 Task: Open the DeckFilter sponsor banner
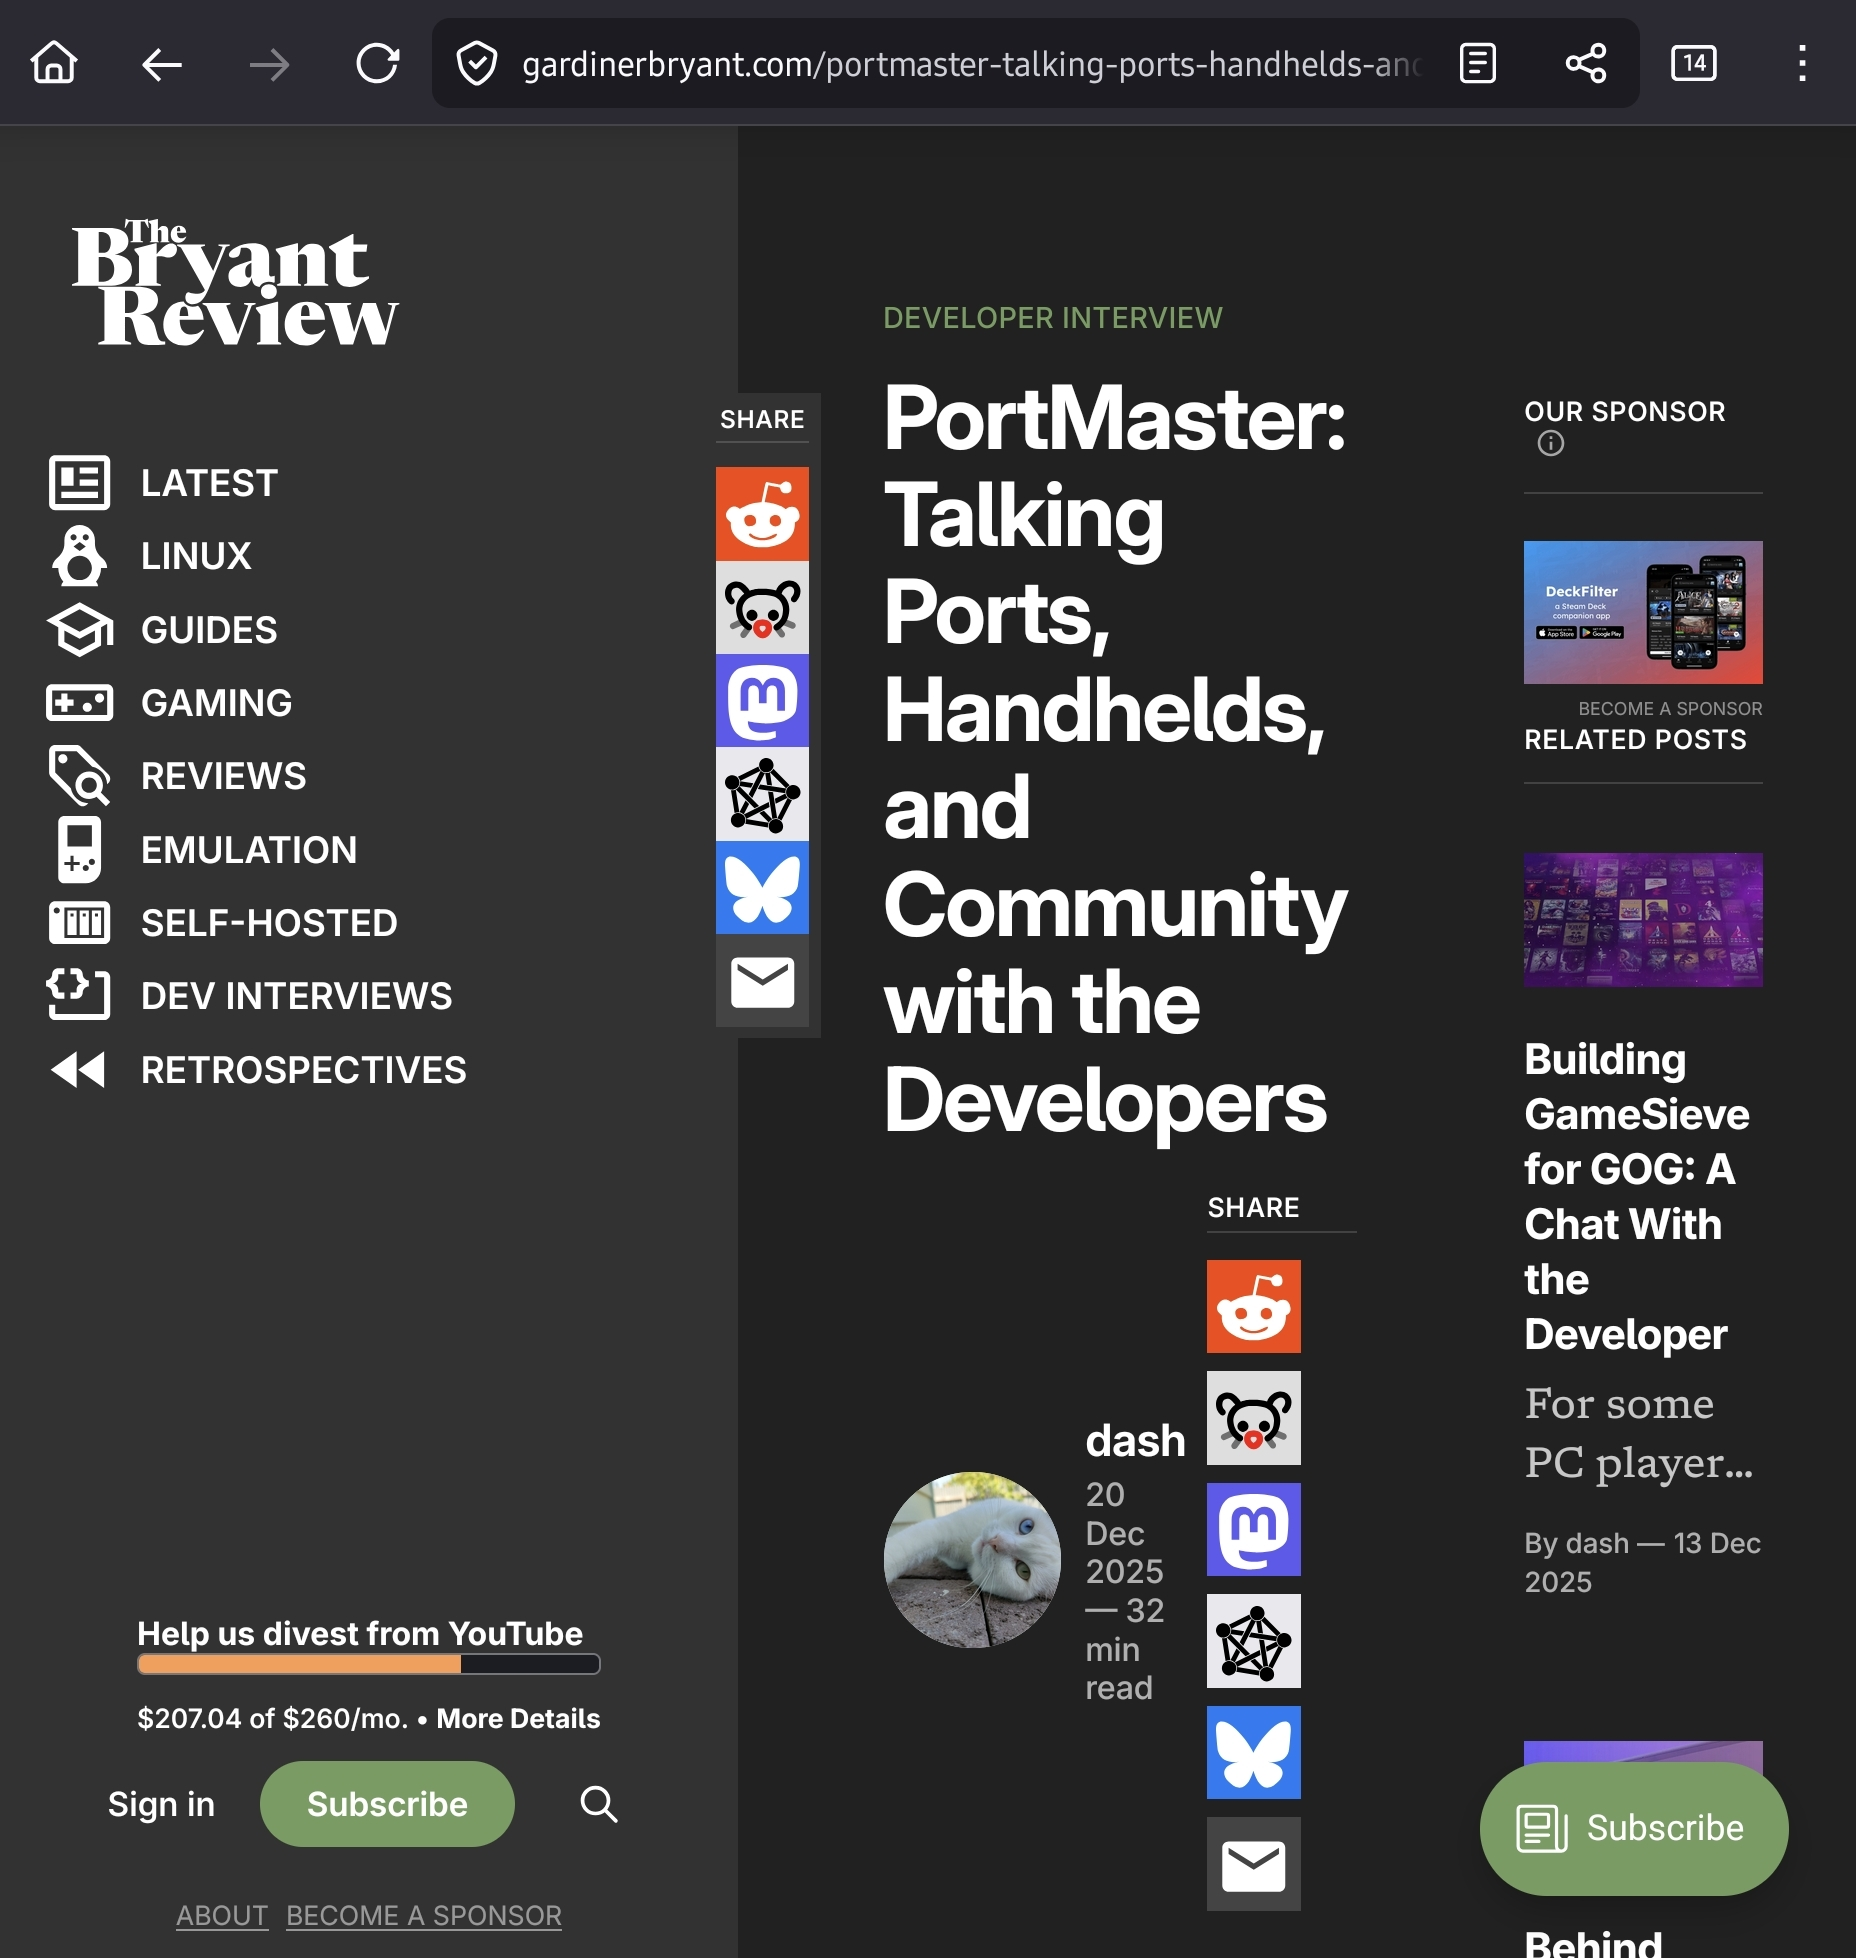coord(1643,612)
